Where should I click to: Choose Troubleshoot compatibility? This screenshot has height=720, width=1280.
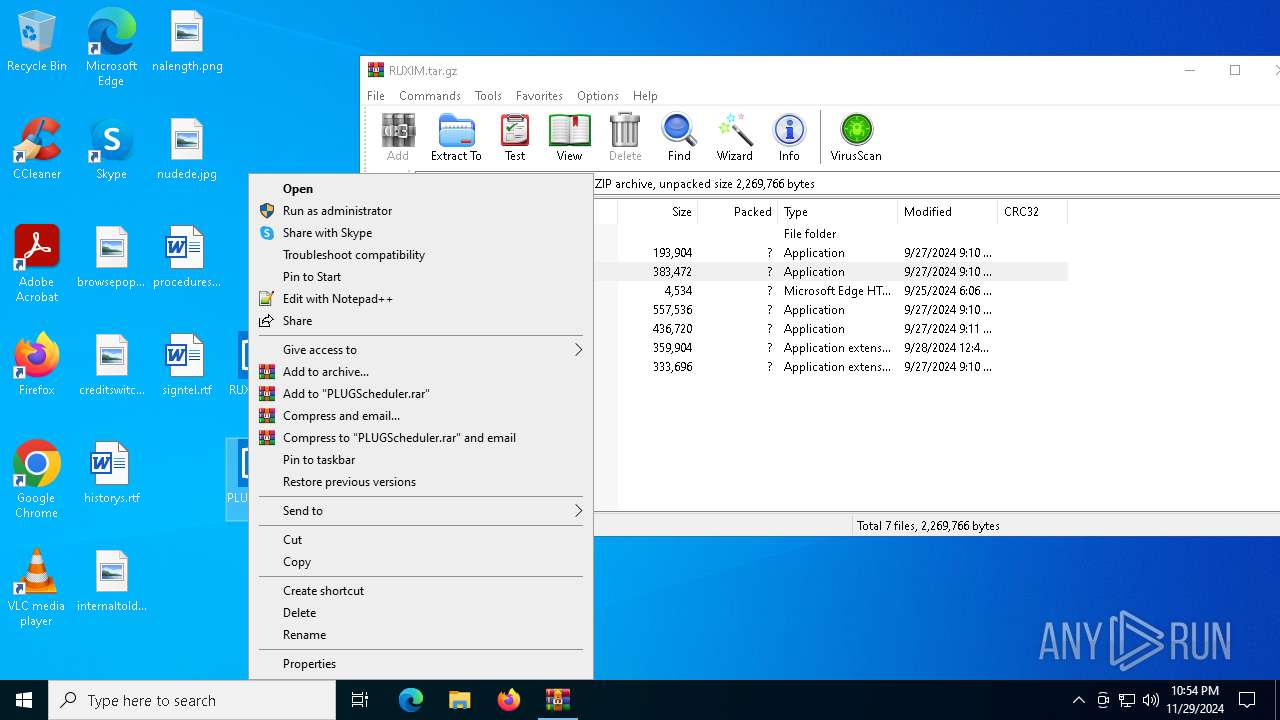420,255
